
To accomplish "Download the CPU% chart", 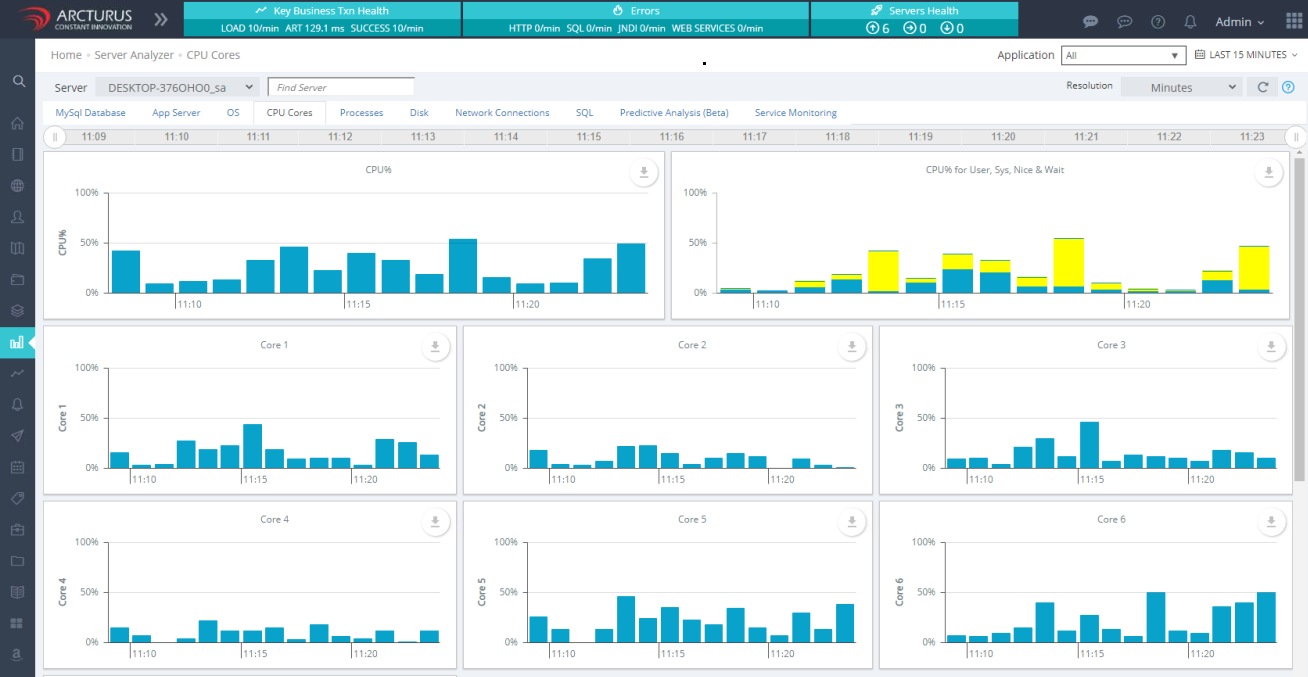I will (644, 173).
